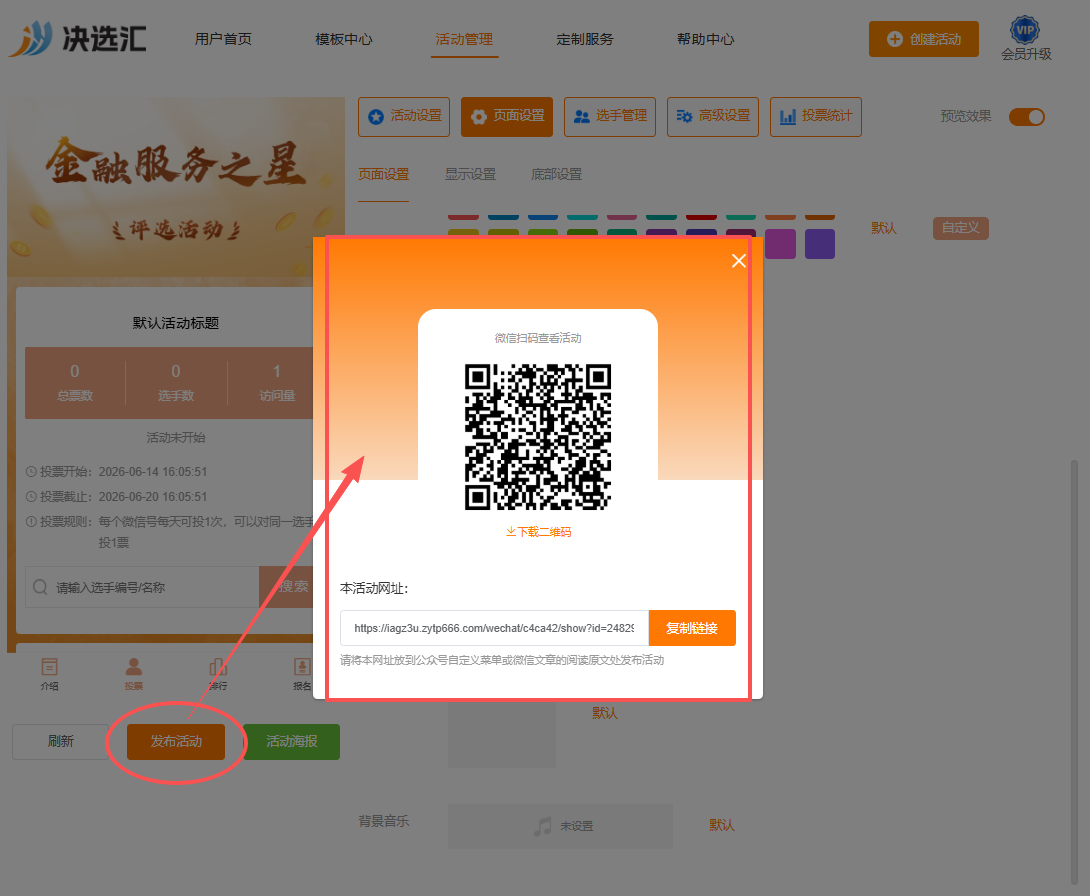Open 页面设置 orange tab button
Screen dimensions: 1090x896
507,117
